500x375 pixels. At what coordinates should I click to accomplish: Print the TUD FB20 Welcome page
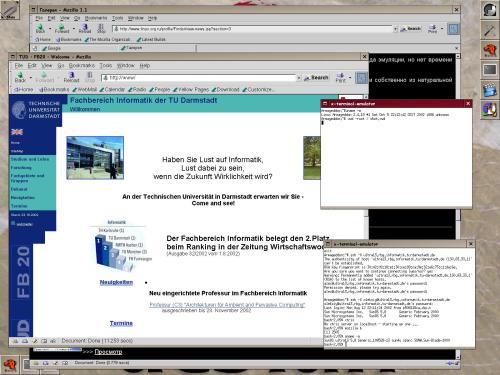(341, 77)
